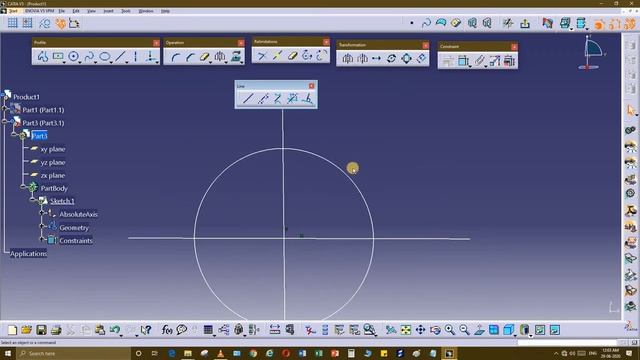Screen dimensions: 640x360
Task: Expand the AbsoluteAxis tree node
Action: point(42,213)
